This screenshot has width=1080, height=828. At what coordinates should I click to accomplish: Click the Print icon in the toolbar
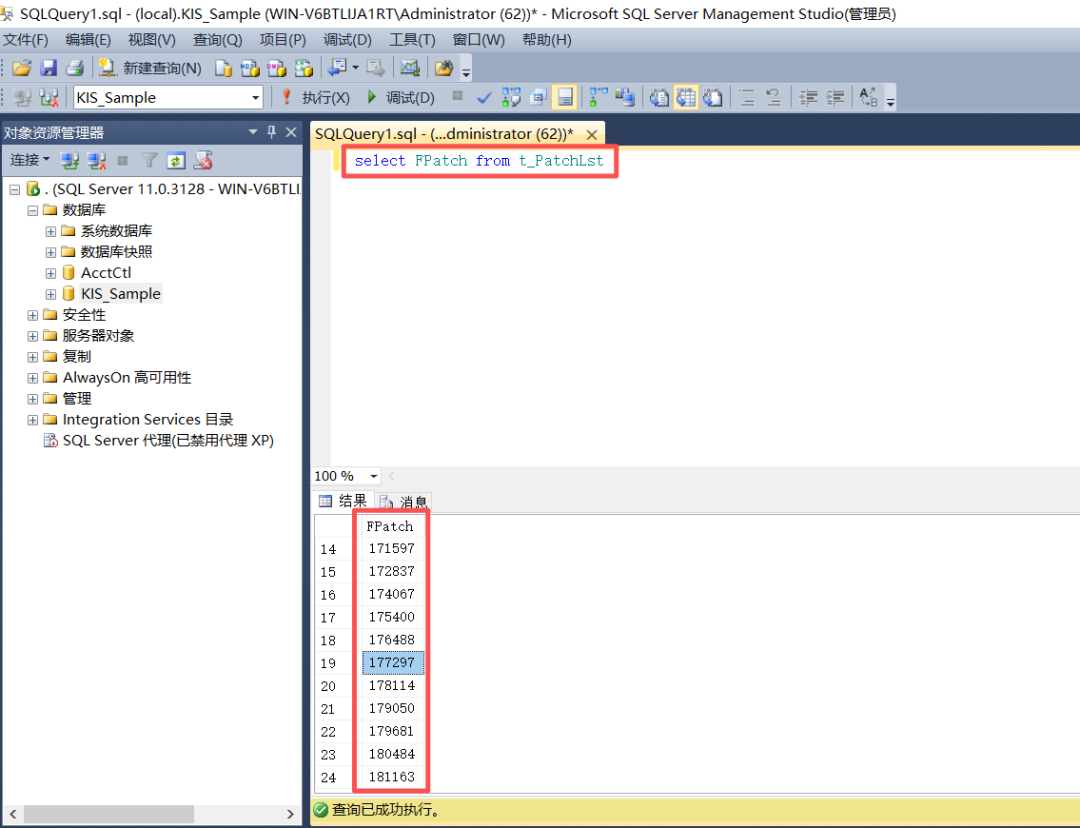click(x=74, y=68)
